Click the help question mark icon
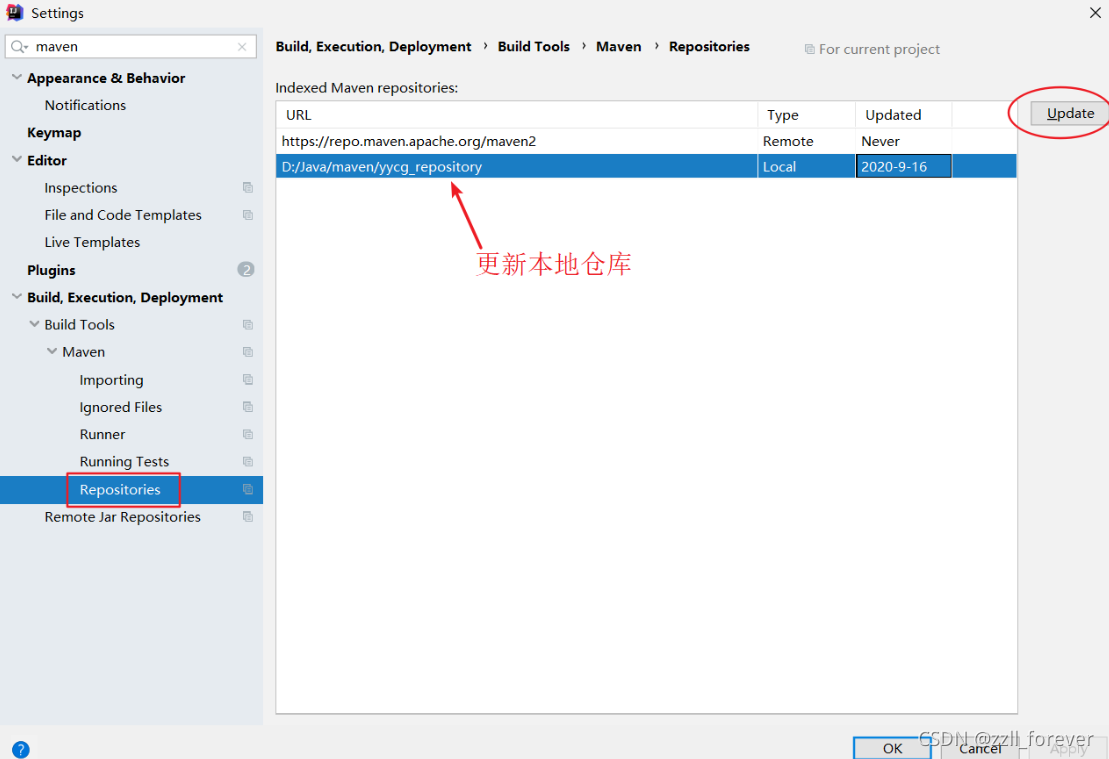 pyautogui.click(x=21, y=749)
